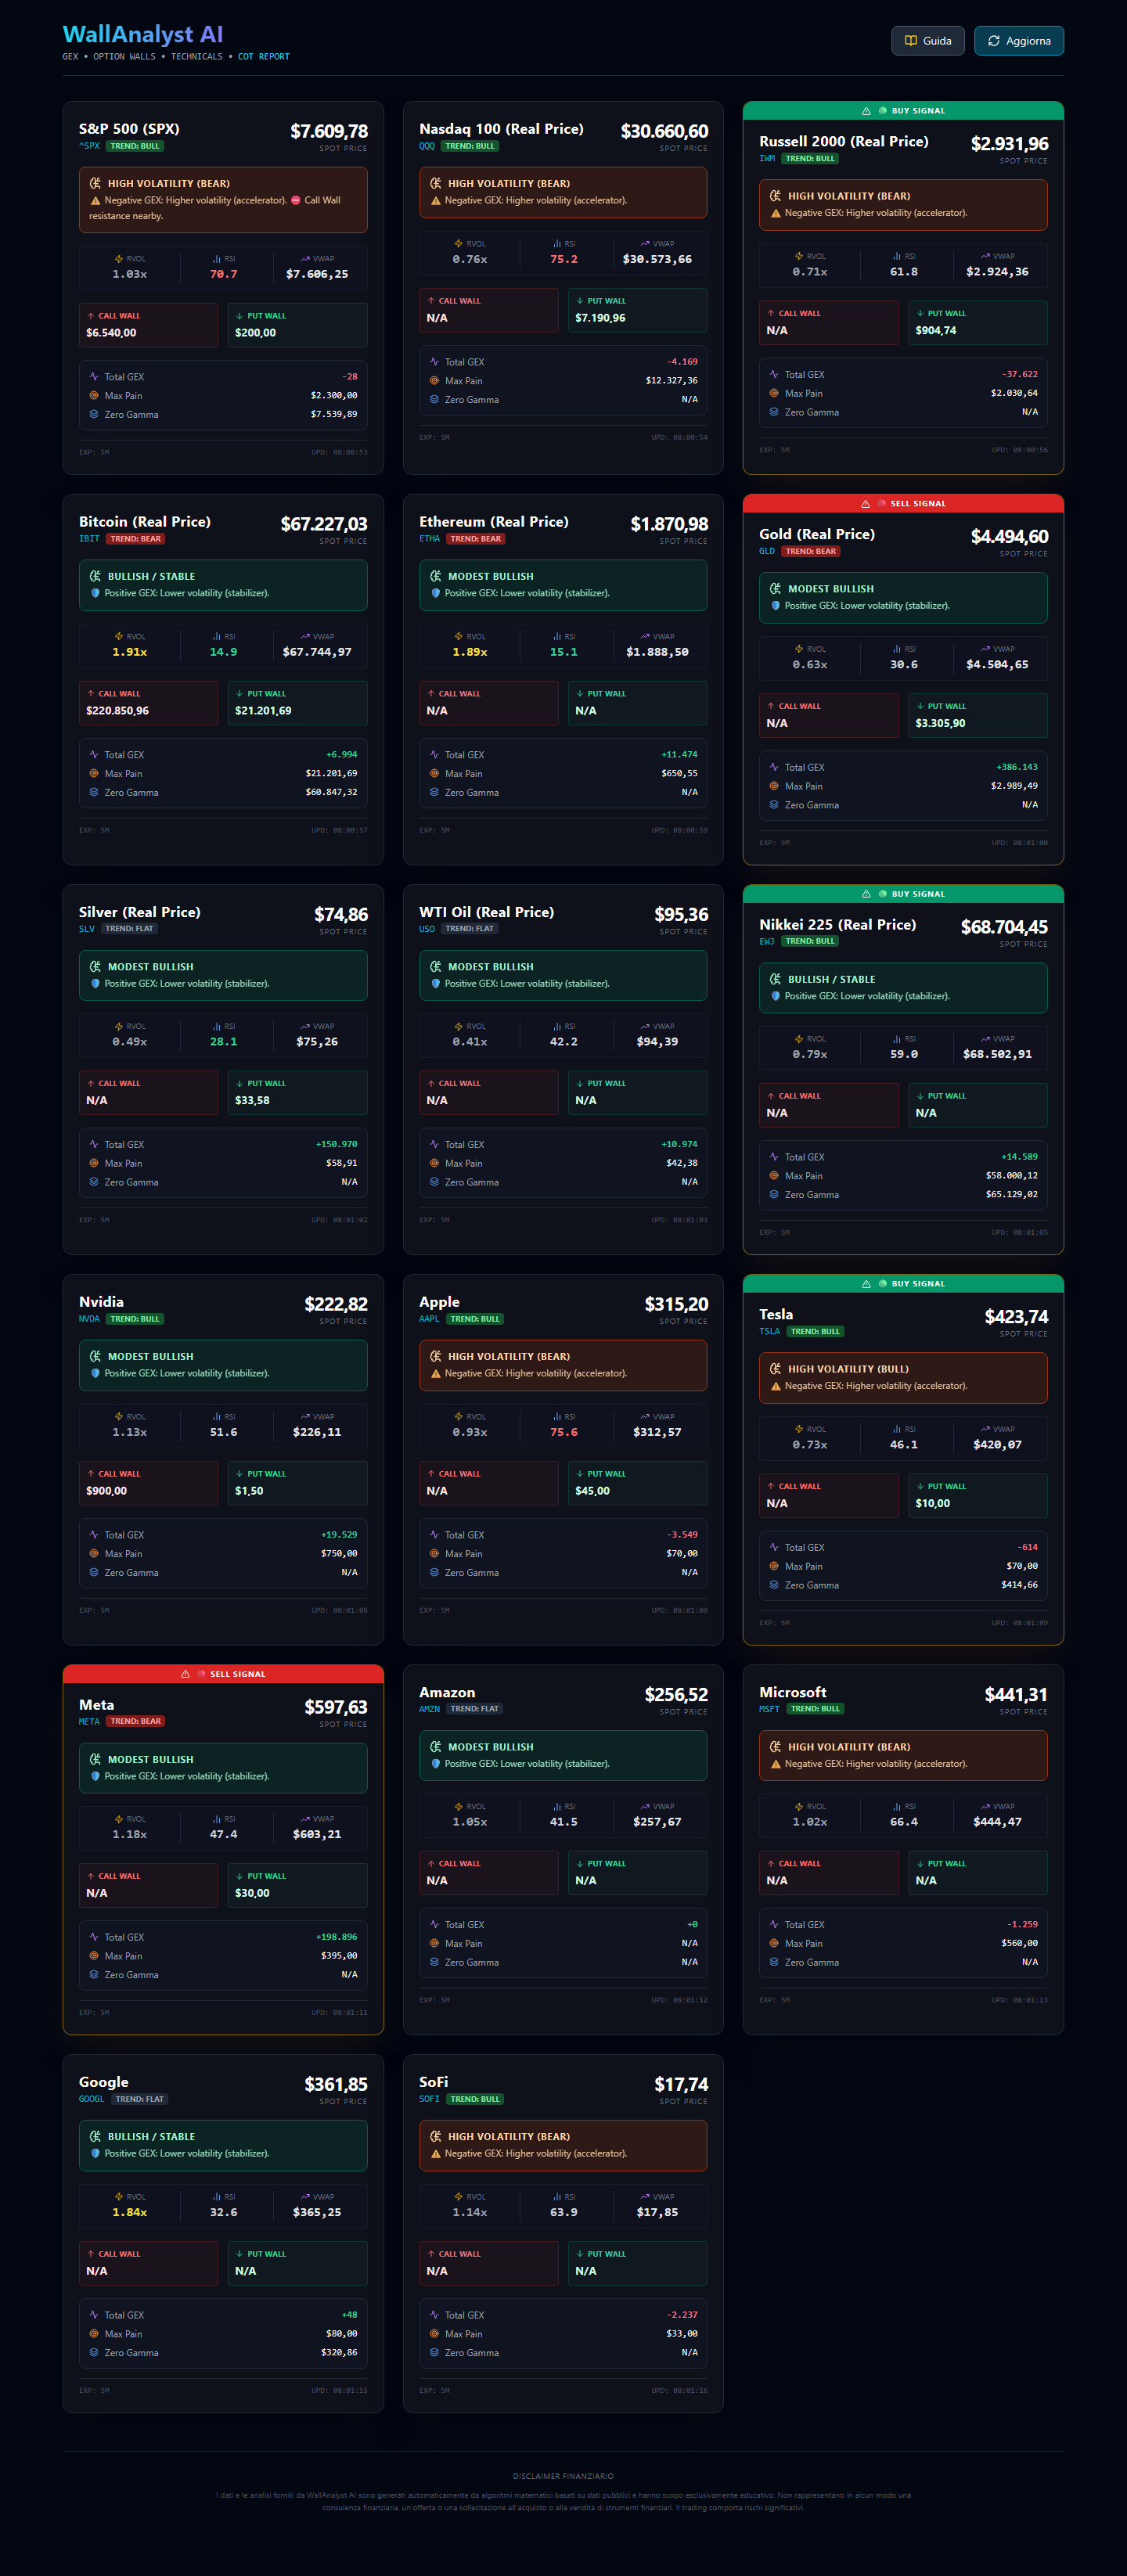Screen dimensions: 1127x2576
Task: Select the NVDA ticker label
Action: [89, 1319]
